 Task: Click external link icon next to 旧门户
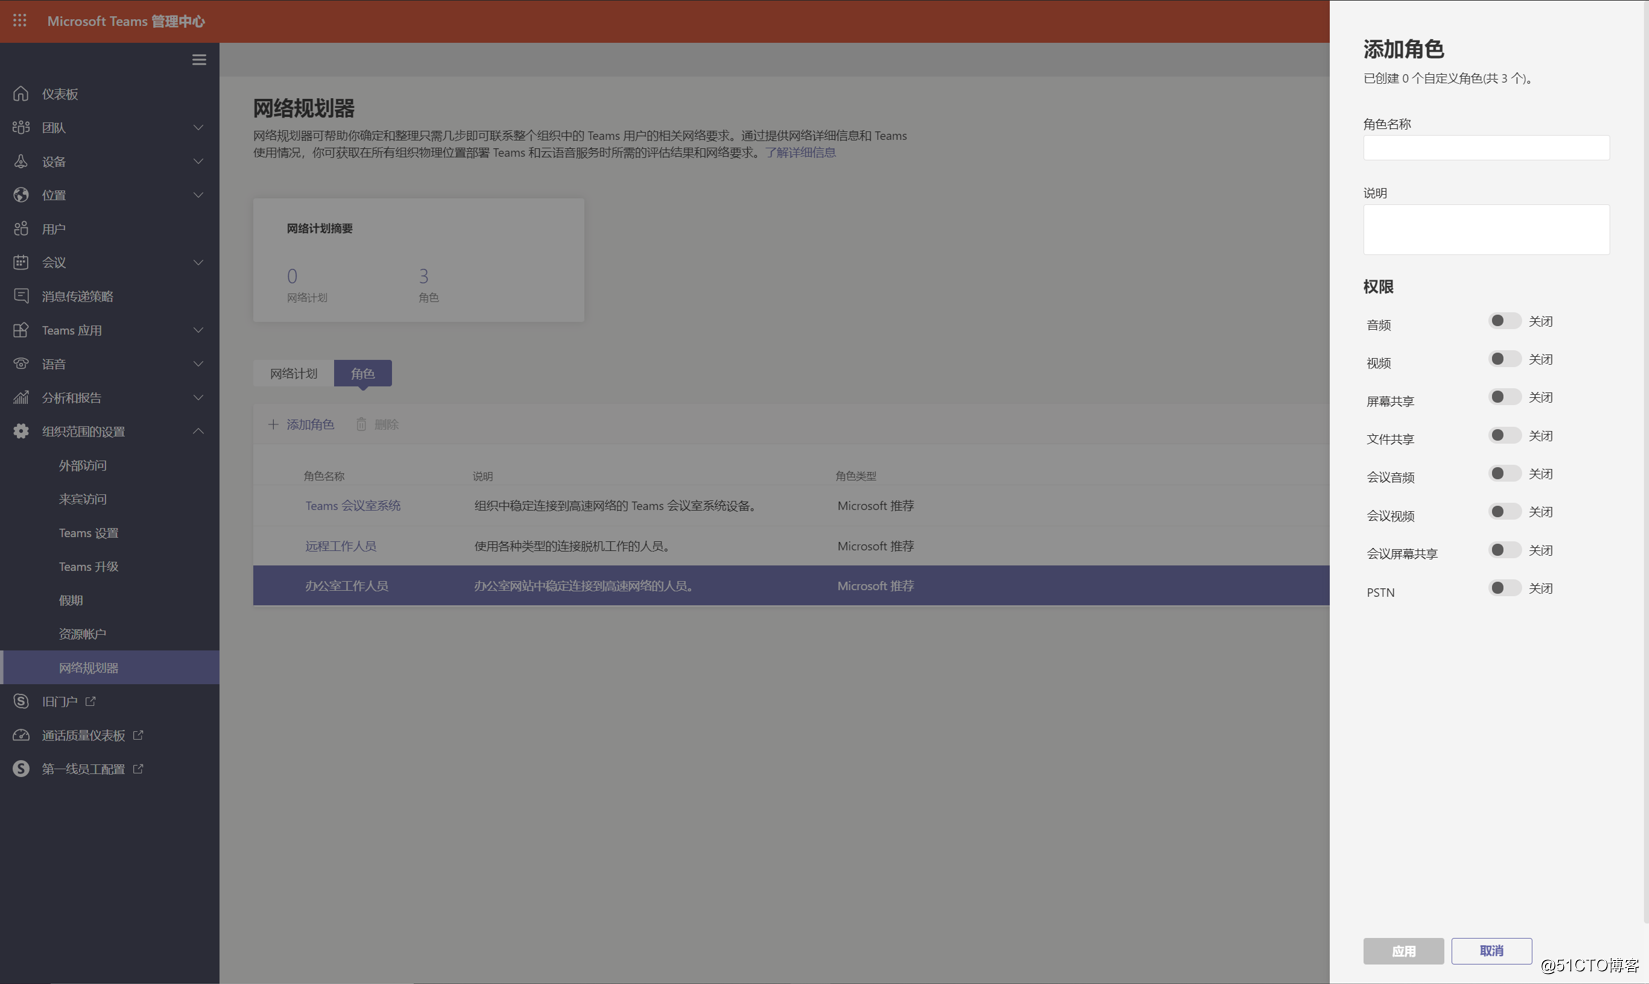click(x=91, y=701)
